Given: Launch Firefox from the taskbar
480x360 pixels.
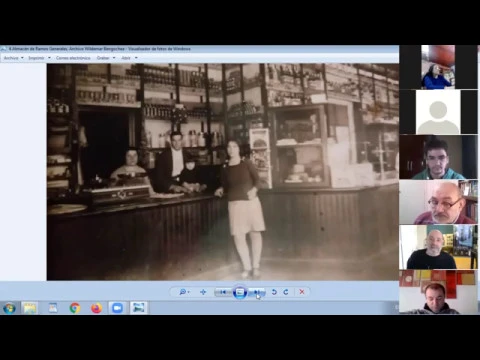Looking at the screenshot, I should 96,308.
